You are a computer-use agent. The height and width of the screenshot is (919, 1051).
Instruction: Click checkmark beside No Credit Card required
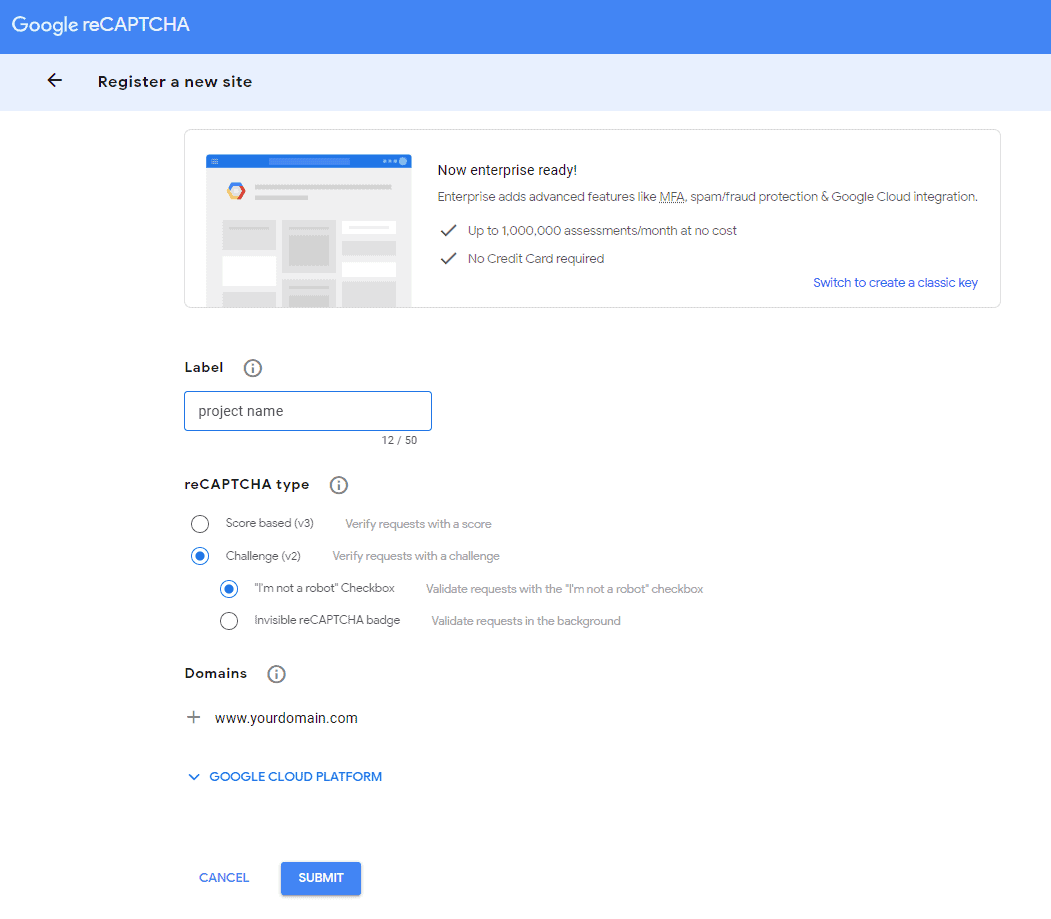pos(448,259)
